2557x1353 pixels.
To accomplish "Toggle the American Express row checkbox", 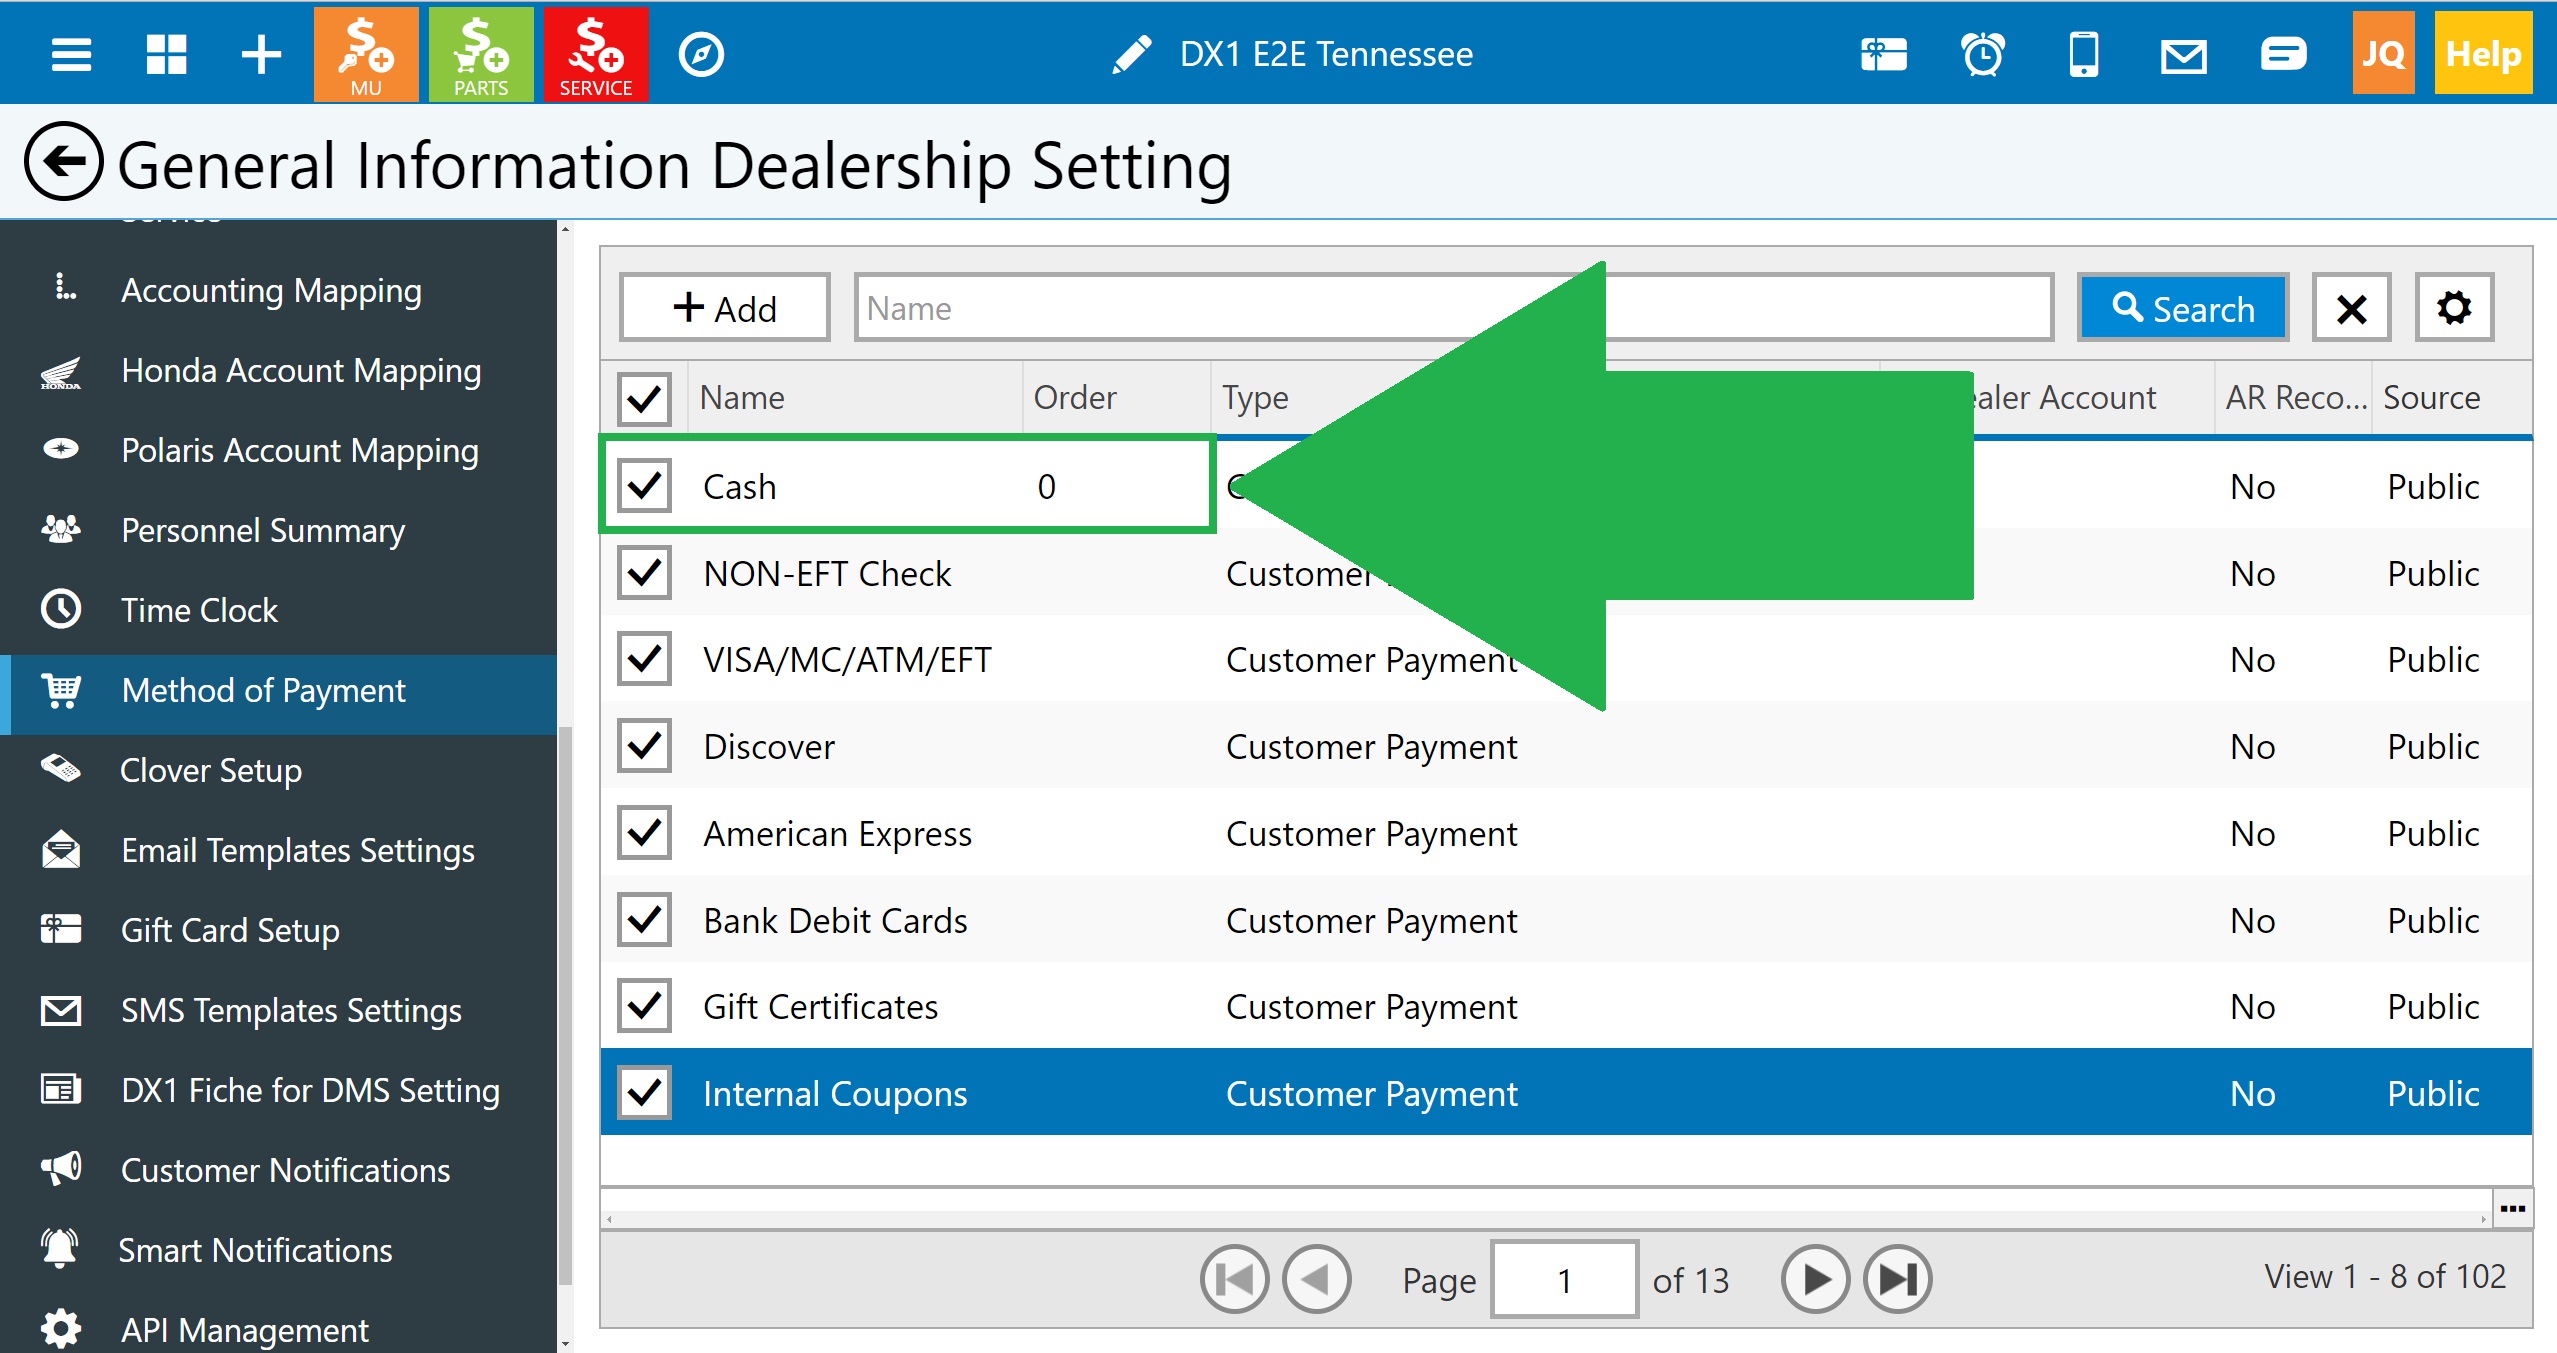I will [x=644, y=833].
